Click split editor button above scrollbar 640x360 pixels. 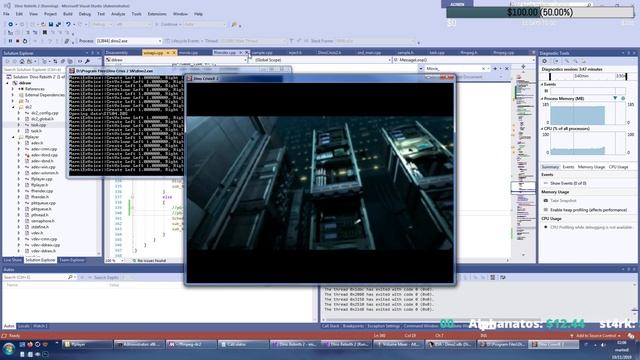coord(523,66)
